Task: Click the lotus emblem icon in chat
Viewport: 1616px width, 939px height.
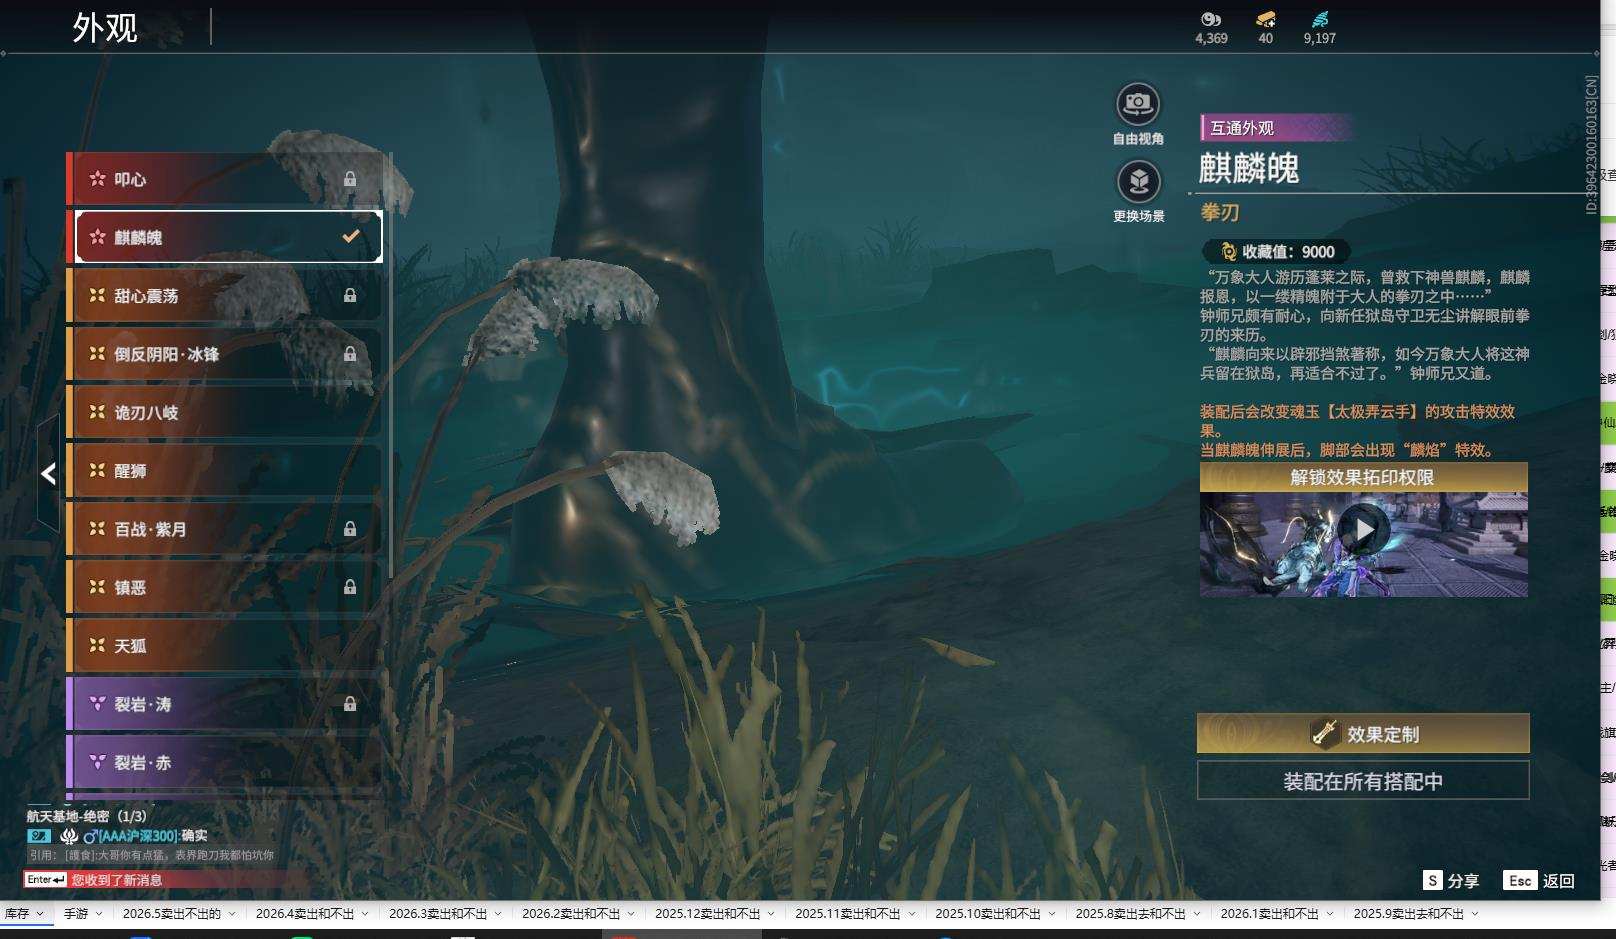Action: [69, 836]
